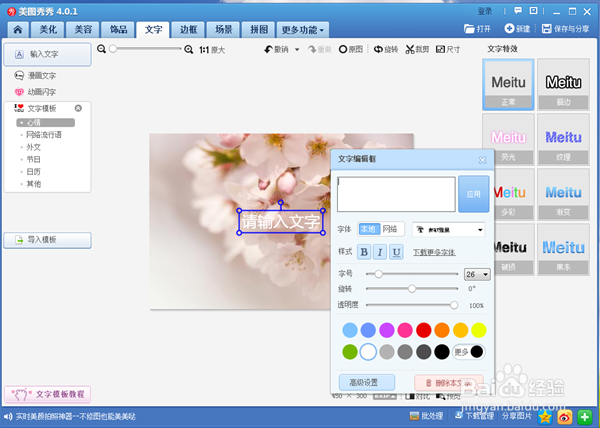The width and height of the screenshot is (600, 428).
Task: Switch to the 边框 tab
Action: (189, 30)
